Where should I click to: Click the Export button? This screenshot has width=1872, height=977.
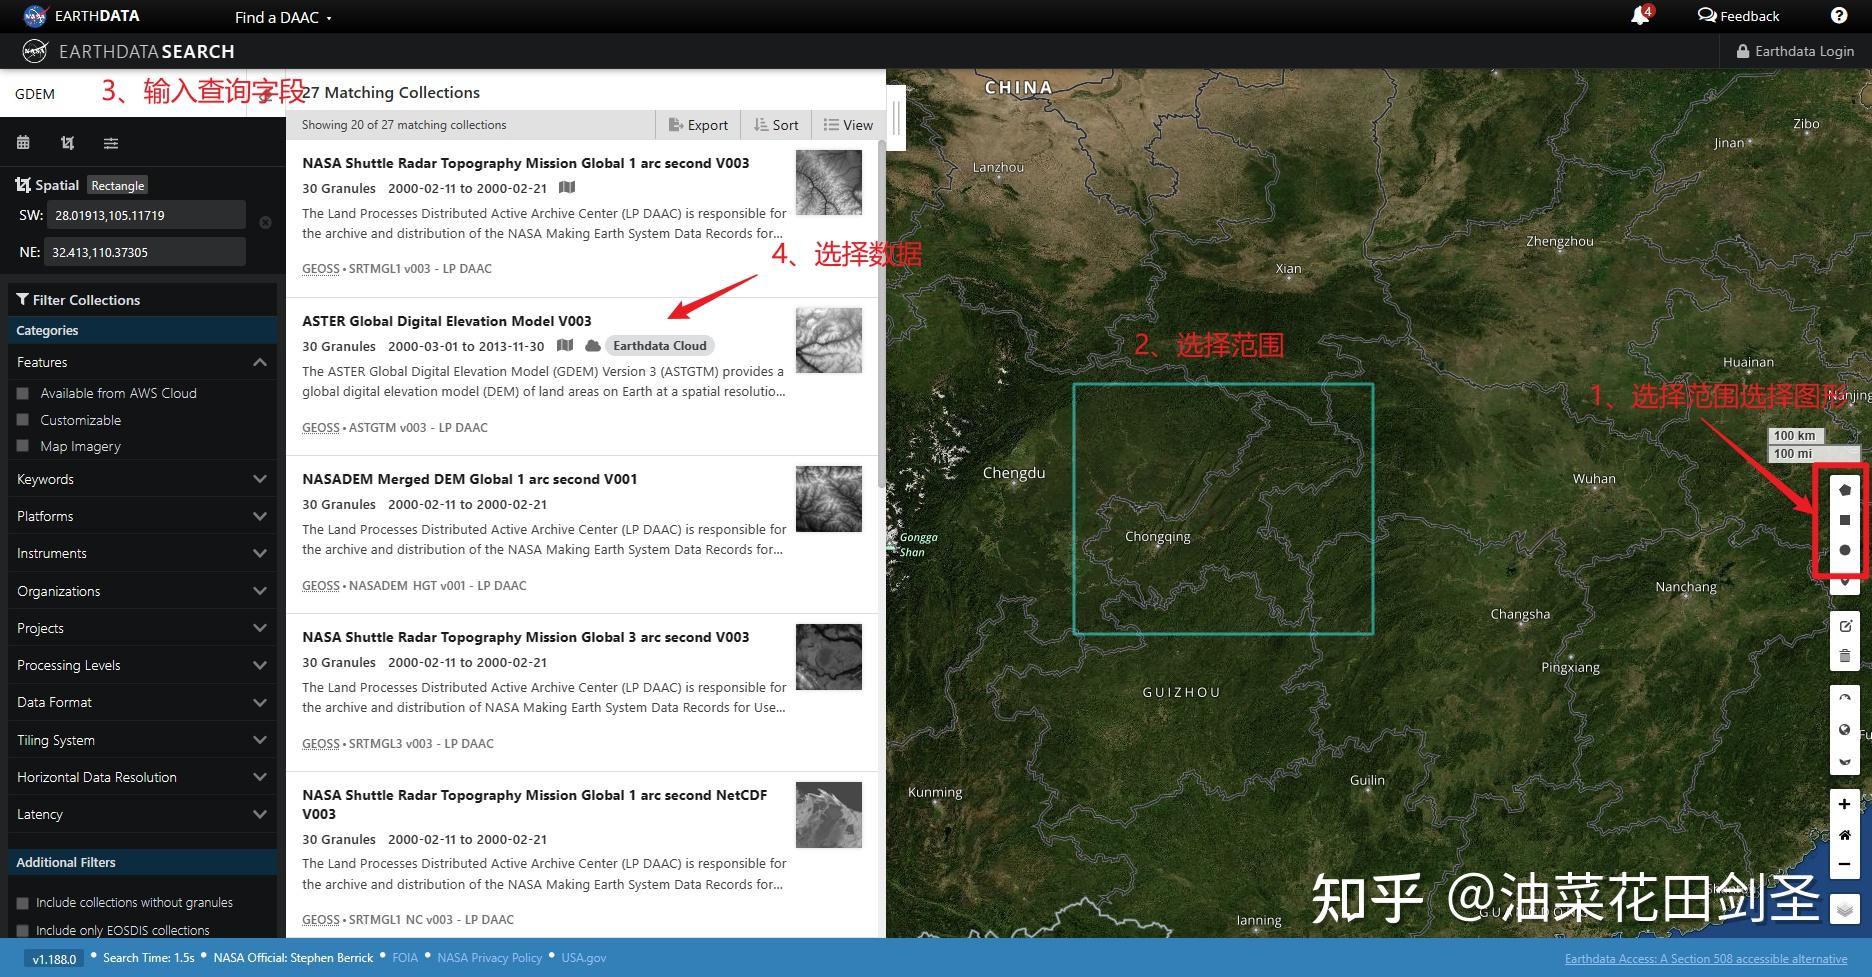coord(697,124)
